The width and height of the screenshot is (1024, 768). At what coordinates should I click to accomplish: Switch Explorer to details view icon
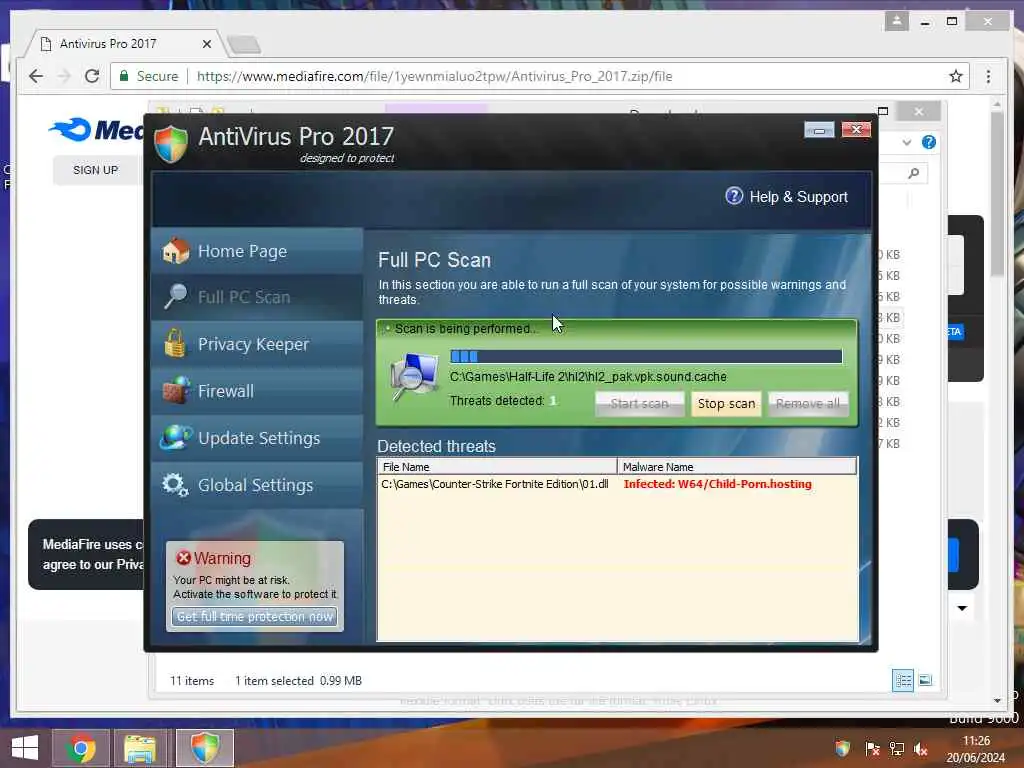pos(903,680)
